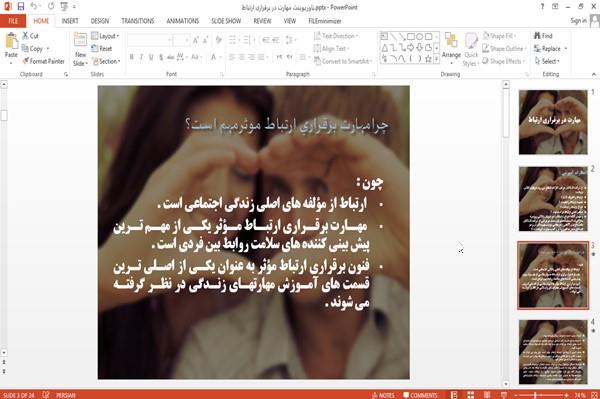The height and width of the screenshot is (399, 600).
Task: Fit slide to current window icon
Action: [594, 395]
